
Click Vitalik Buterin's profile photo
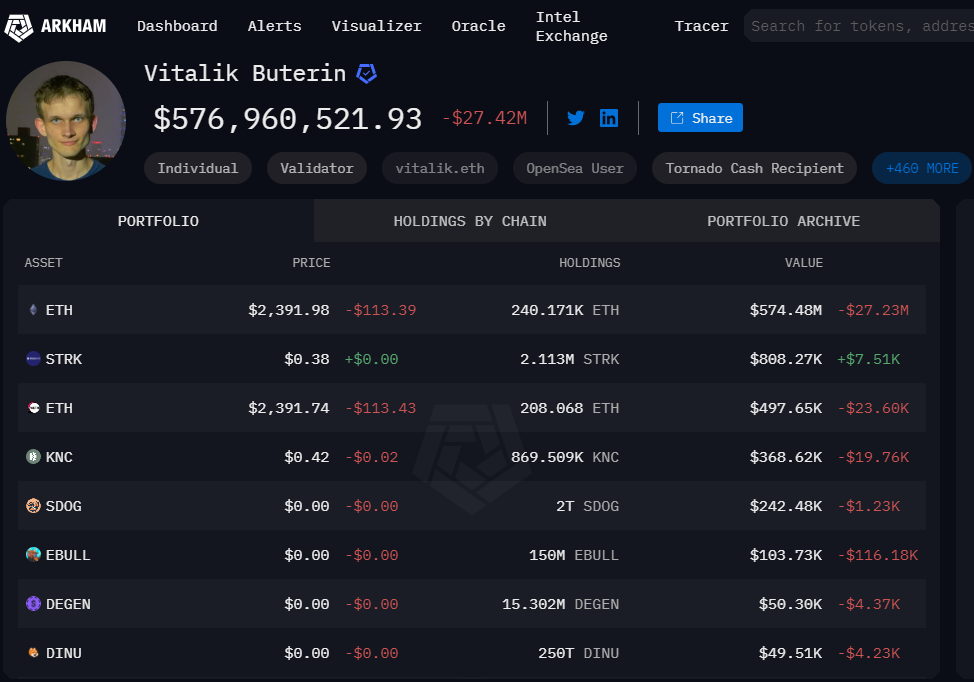66,120
